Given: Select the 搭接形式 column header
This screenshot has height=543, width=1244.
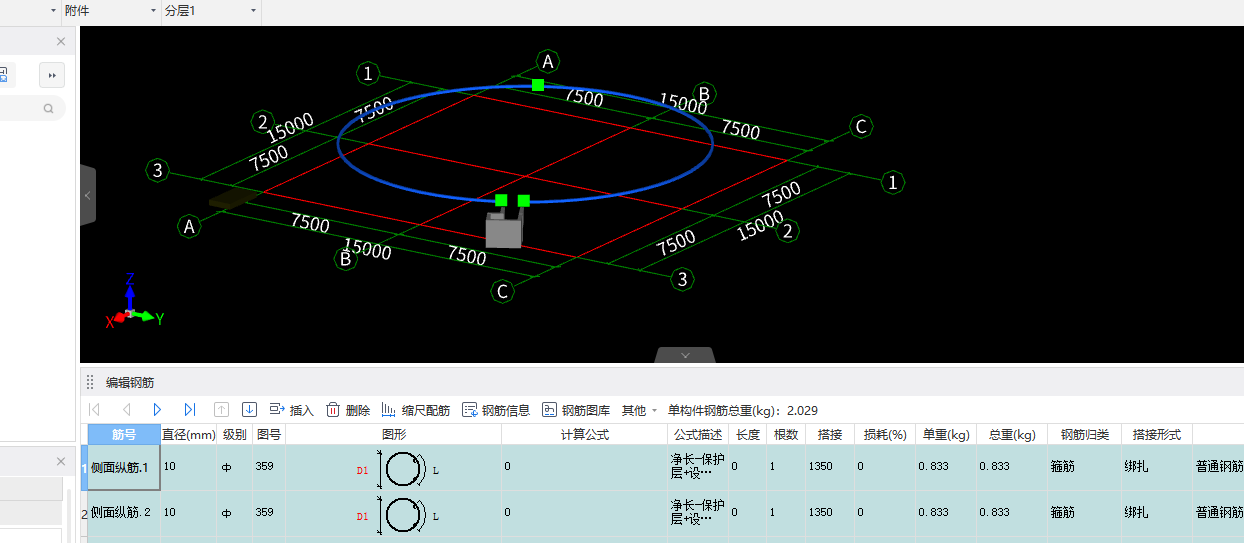Looking at the screenshot, I should click(1156, 434).
